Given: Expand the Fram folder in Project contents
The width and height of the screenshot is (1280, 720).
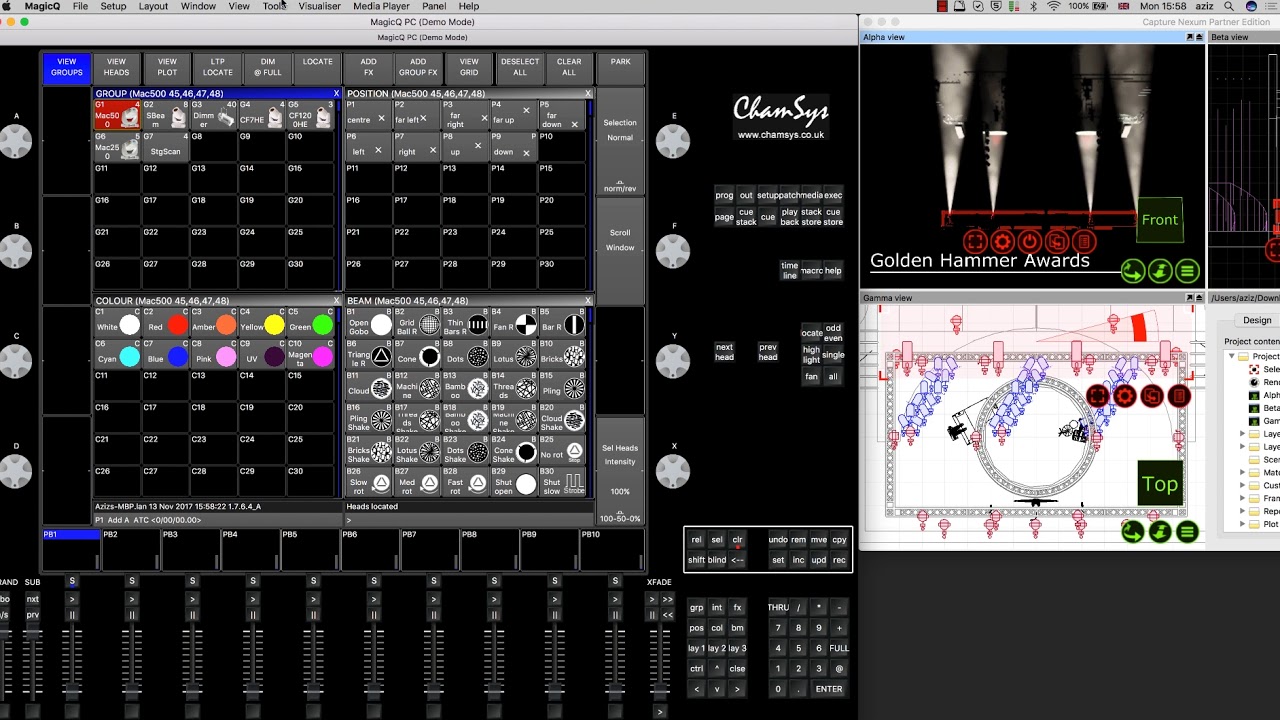Looking at the screenshot, I should click(x=1243, y=498).
